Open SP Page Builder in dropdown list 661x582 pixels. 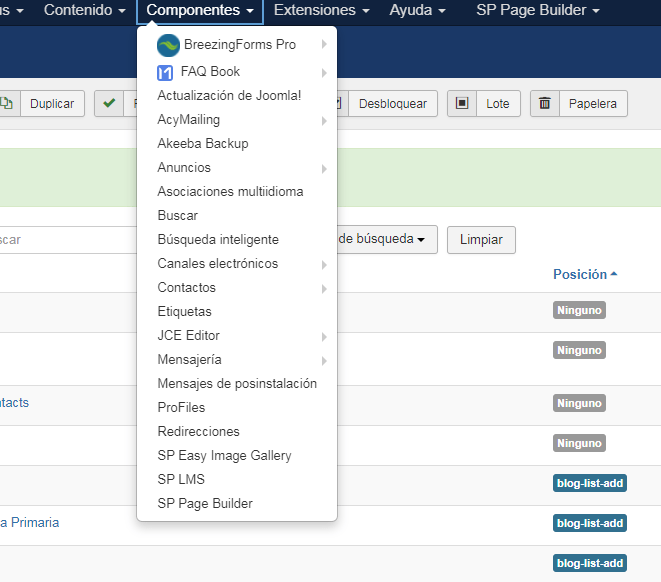tap(205, 504)
